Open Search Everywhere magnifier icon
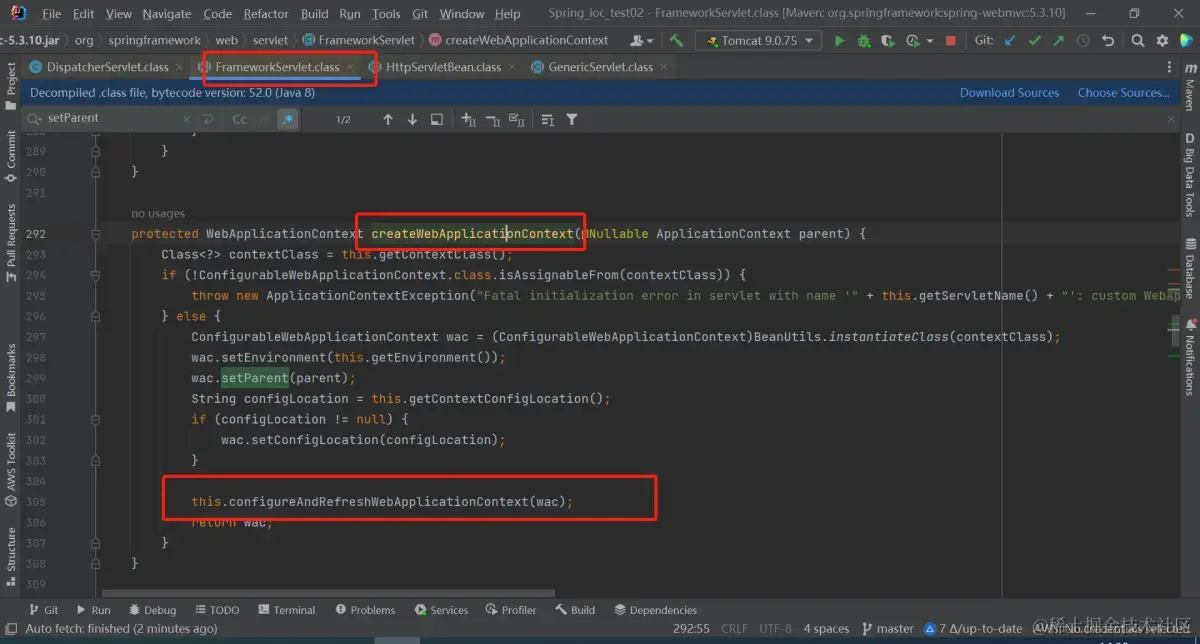 click(x=1138, y=41)
